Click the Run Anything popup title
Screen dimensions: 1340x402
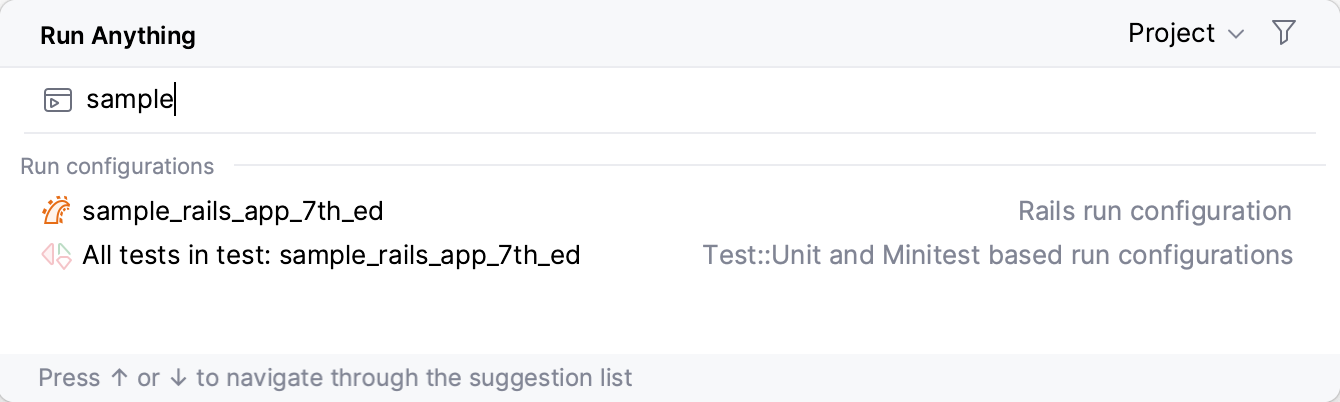(x=118, y=36)
